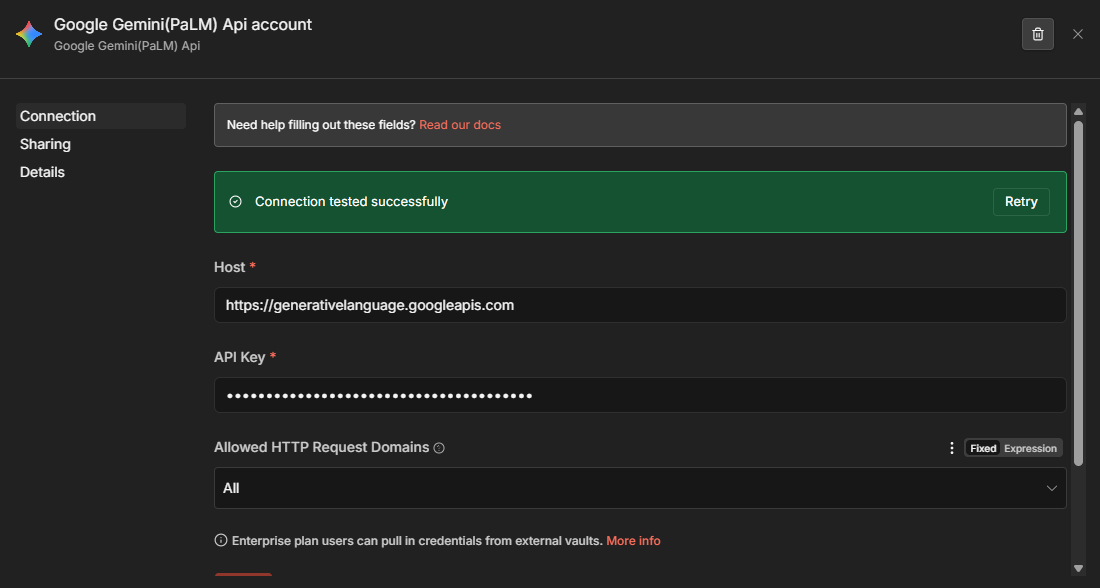Switch to the Sharing tab

coord(45,144)
